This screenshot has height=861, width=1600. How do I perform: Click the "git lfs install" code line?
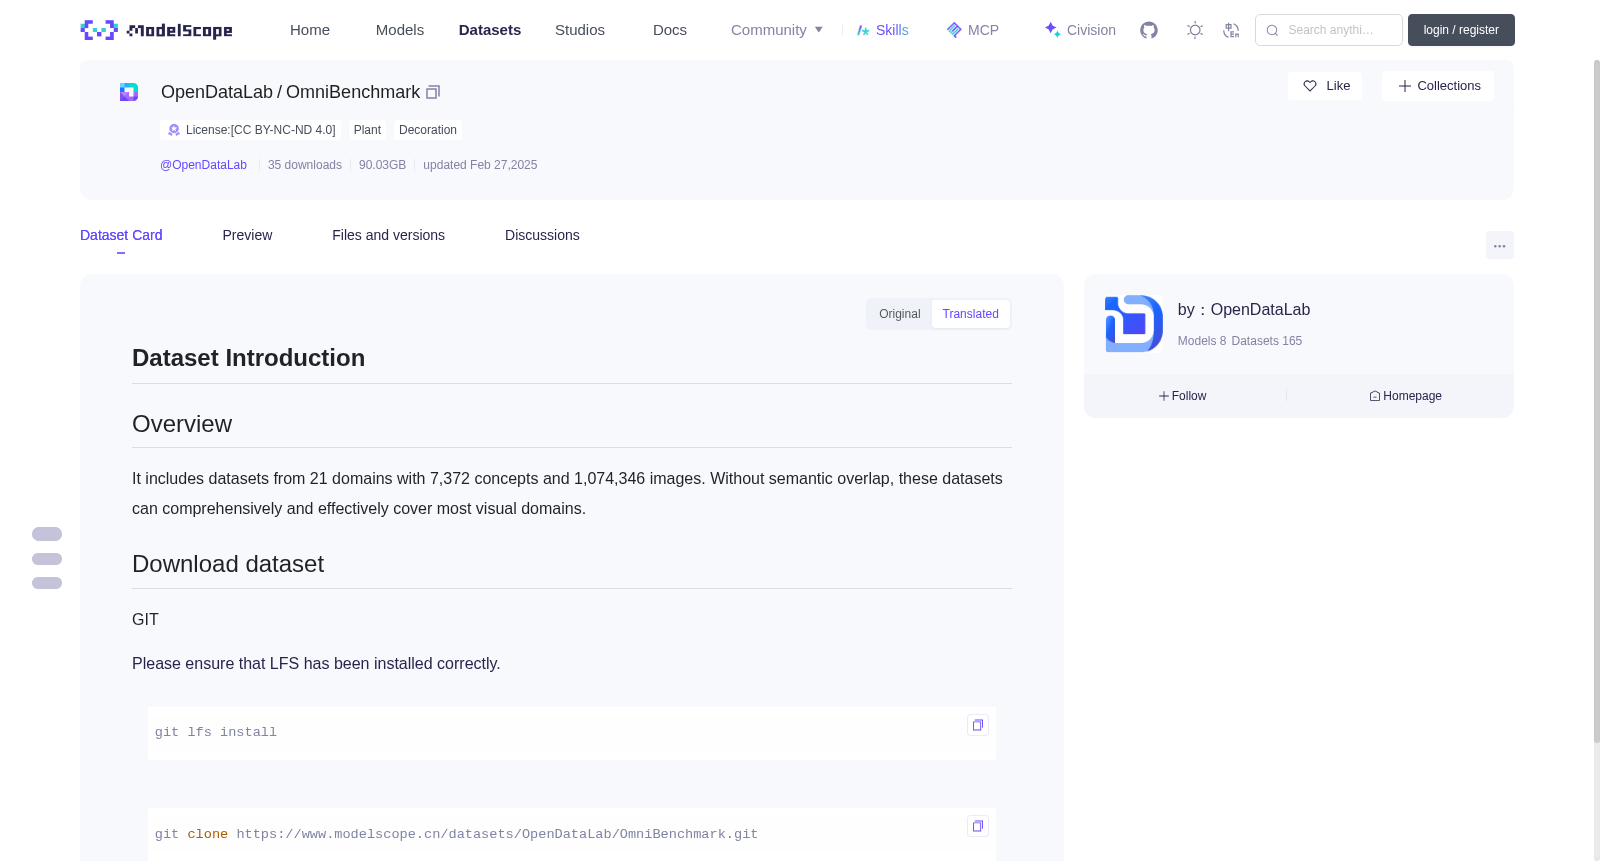click(x=216, y=733)
